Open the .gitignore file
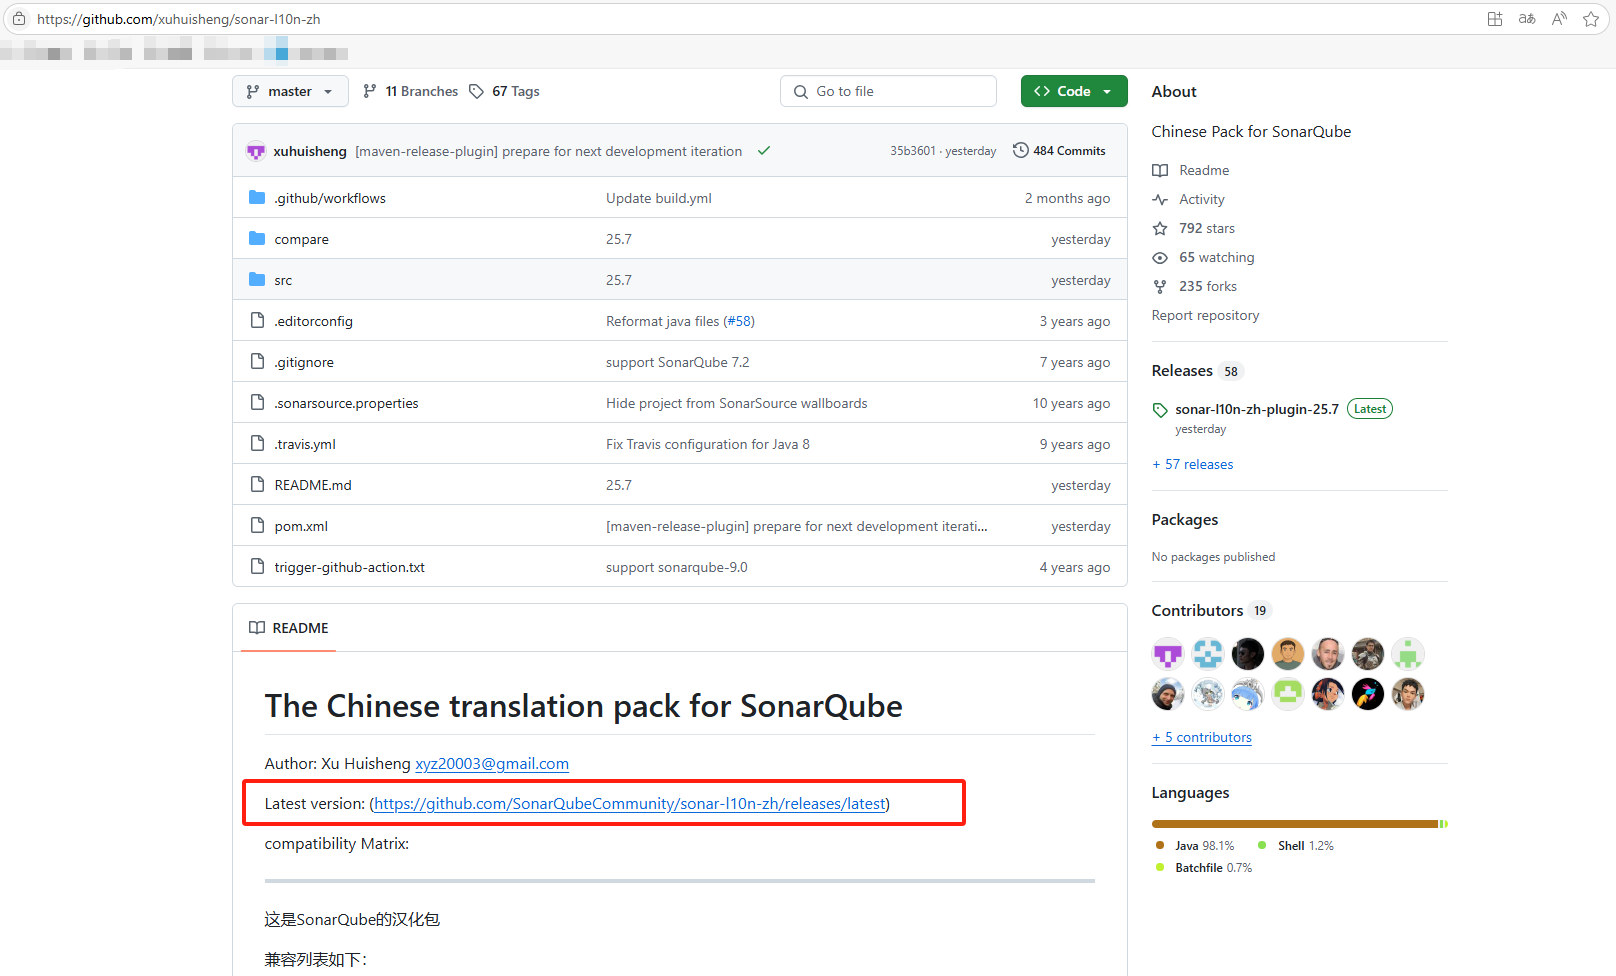 pyautogui.click(x=304, y=362)
